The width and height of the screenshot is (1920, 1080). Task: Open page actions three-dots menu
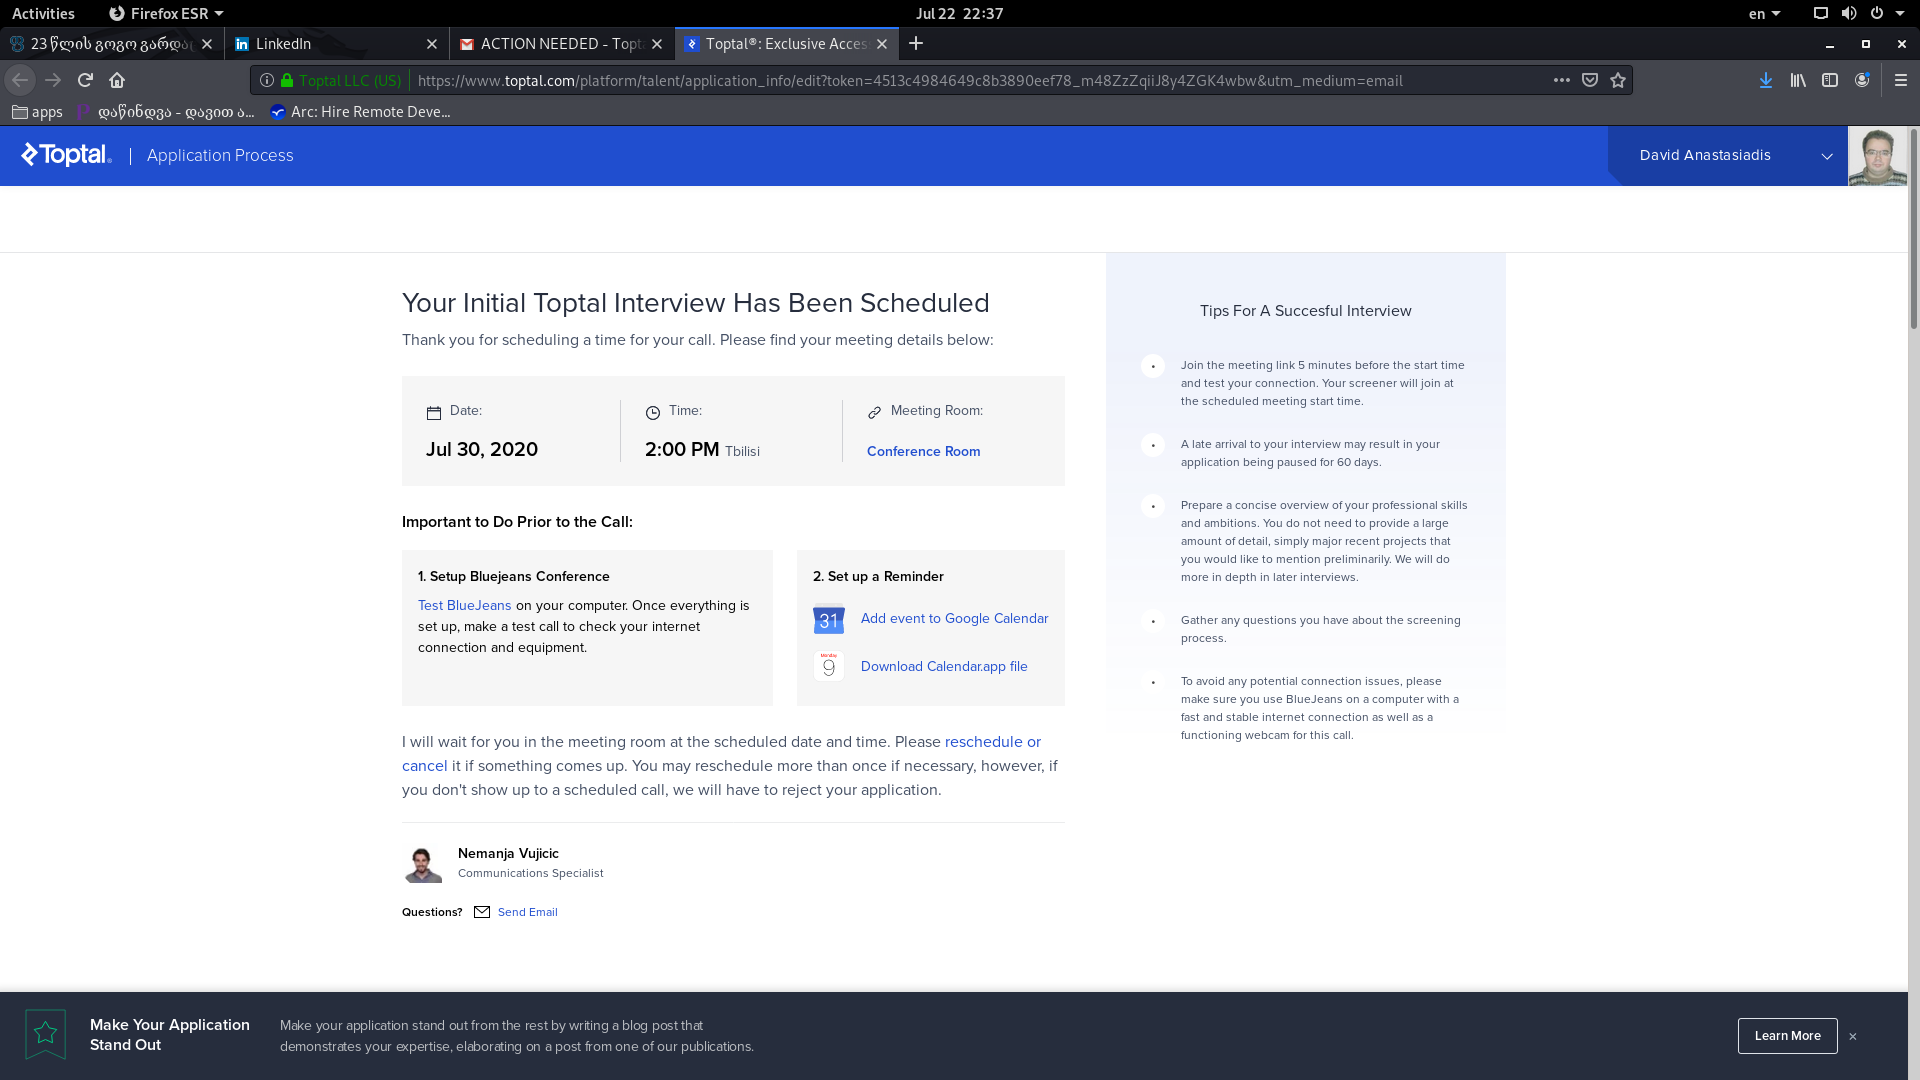coord(1561,80)
